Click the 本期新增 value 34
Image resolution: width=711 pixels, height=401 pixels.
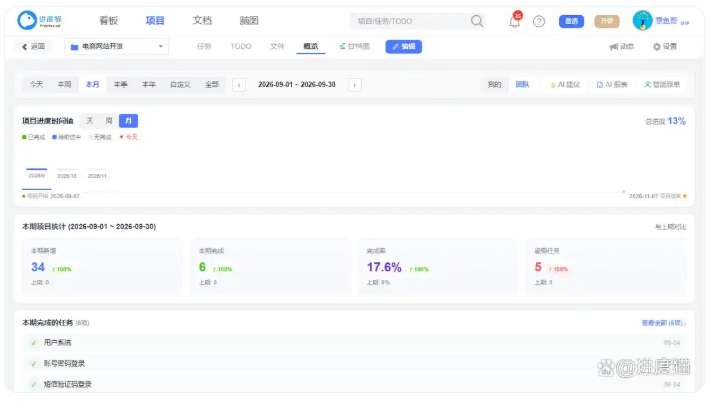pos(38,267)
